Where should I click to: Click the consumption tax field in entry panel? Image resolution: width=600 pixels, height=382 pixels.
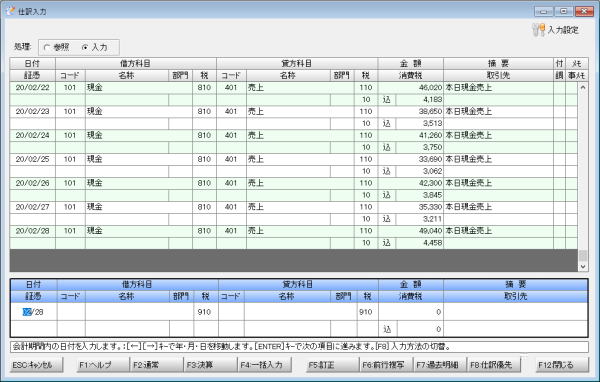[x=420, y=329]
